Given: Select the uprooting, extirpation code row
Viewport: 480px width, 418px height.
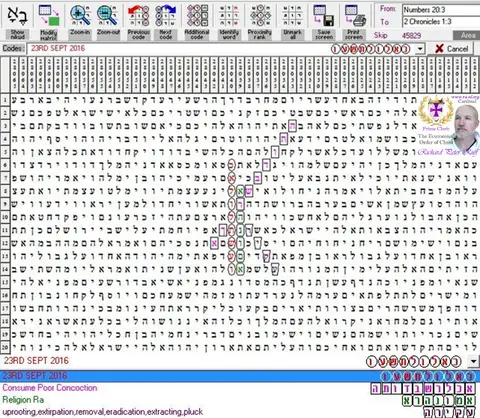Looking at the screenshot, I should (x=240, y=412).
